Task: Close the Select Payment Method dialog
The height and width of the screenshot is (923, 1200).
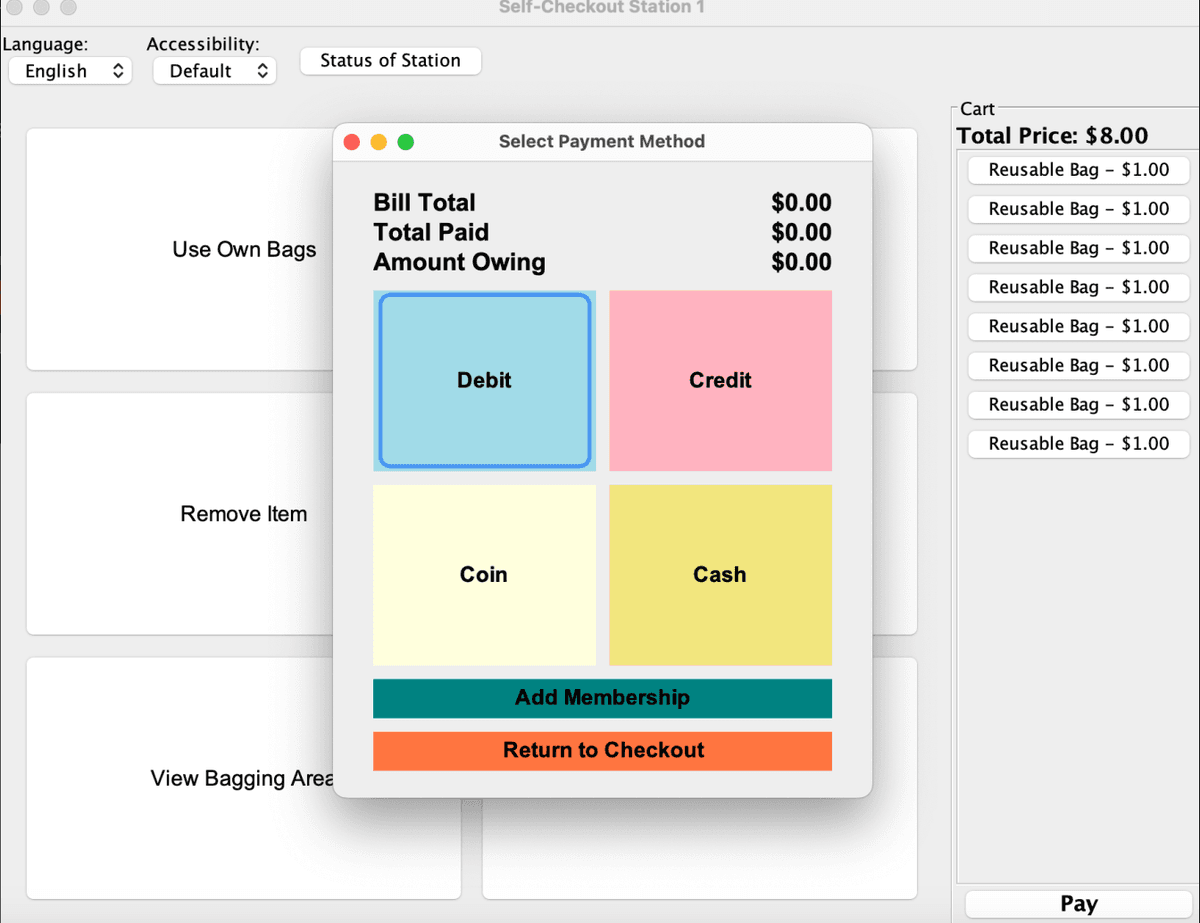Action: click(352, 142)
